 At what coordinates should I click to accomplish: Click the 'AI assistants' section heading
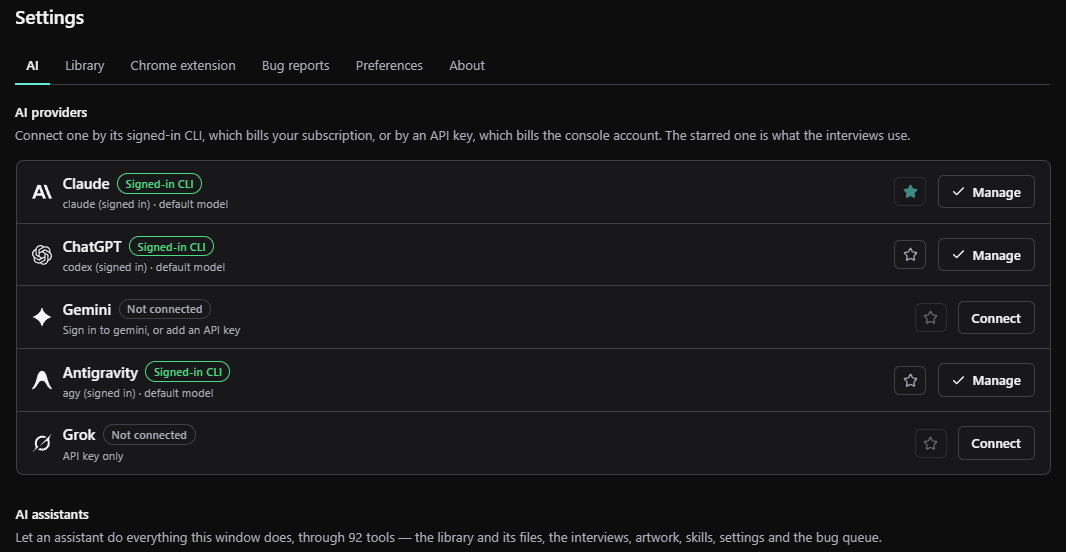click(52, 515)
